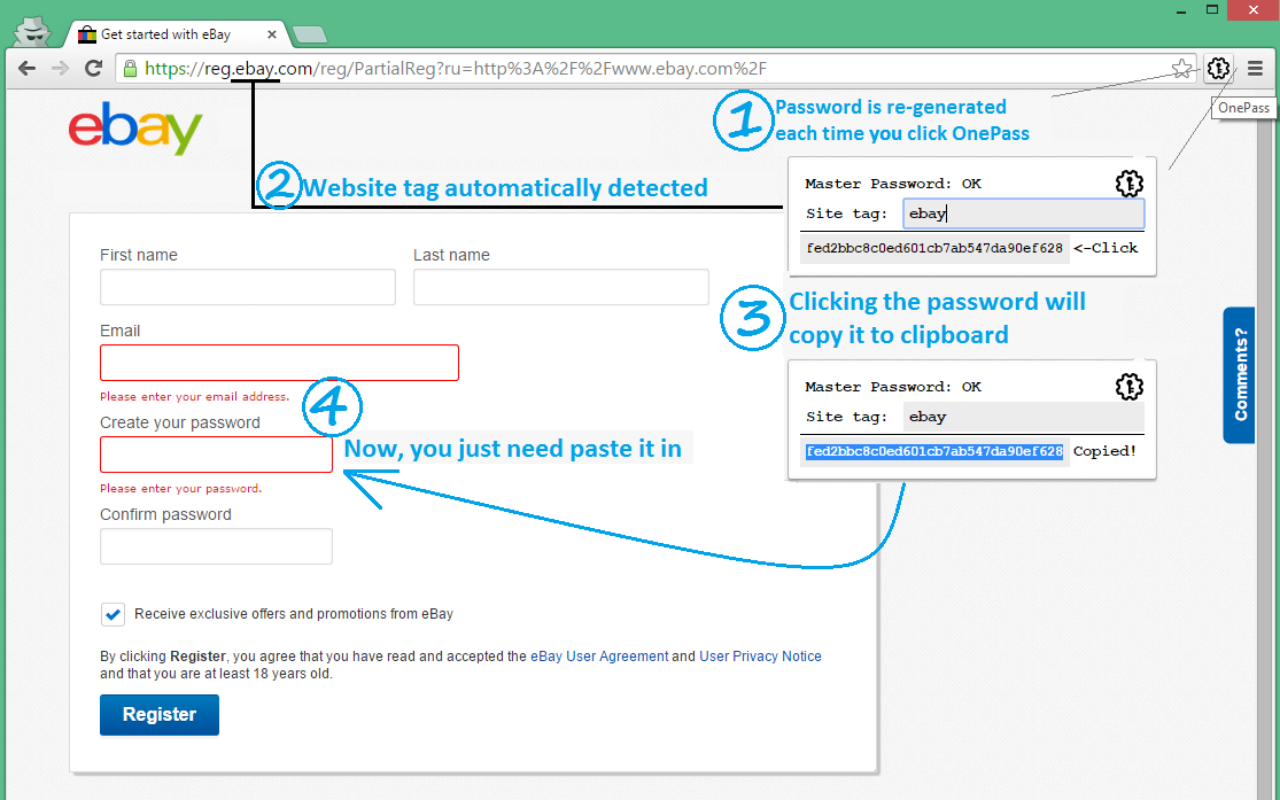Click the green padlock security icon

[x=129, y=68]
